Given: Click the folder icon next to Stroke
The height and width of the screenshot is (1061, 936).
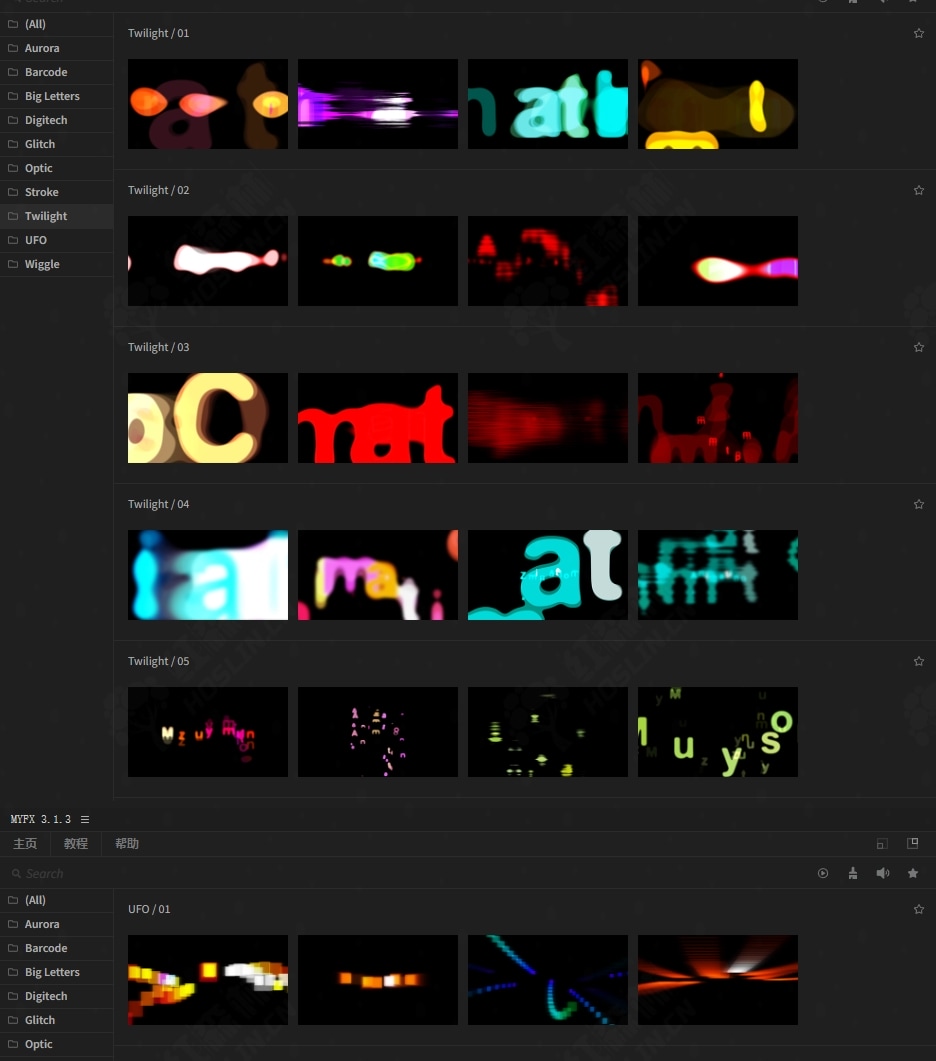Looking at the screenshot, I should pos(13,192).
